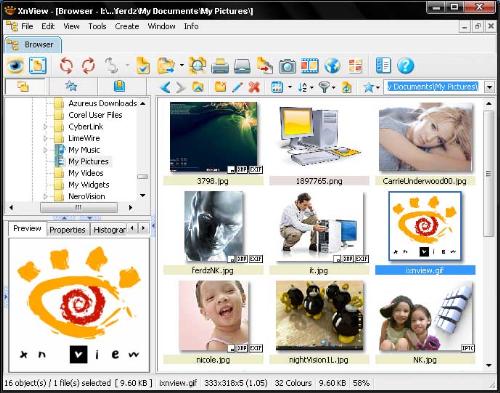
Task: Click the camera capture icon
Action: [287, 66]
